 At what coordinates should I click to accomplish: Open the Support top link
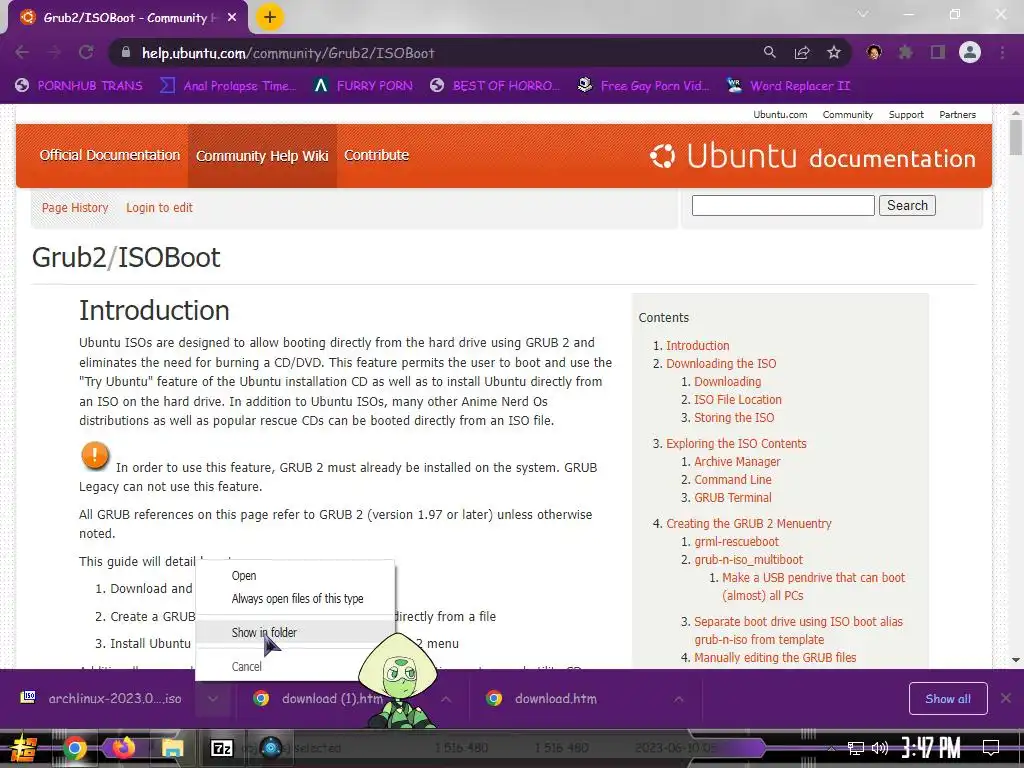tap(906, 114)
